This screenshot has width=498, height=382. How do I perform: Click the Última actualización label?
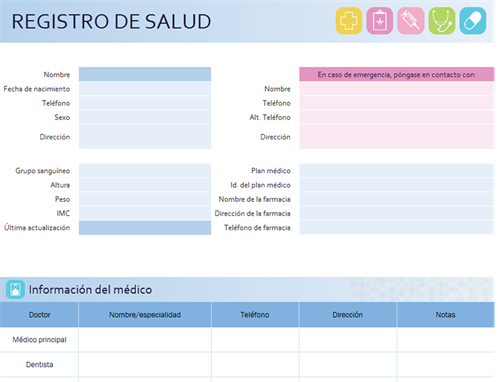click(37, 227)
